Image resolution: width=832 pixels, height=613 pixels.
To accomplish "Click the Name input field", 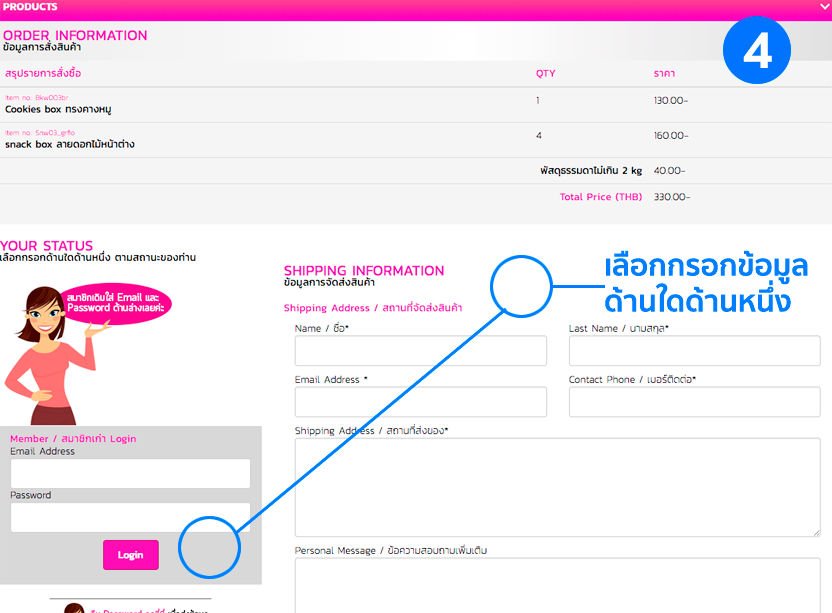I will 420,351.
